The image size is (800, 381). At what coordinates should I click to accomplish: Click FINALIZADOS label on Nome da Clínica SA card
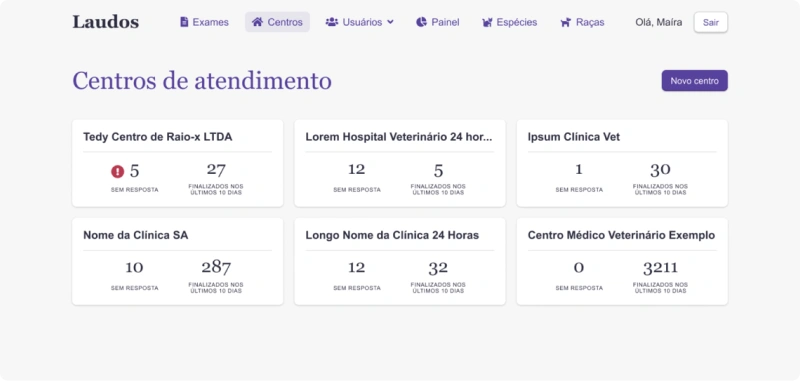(216, 288)
